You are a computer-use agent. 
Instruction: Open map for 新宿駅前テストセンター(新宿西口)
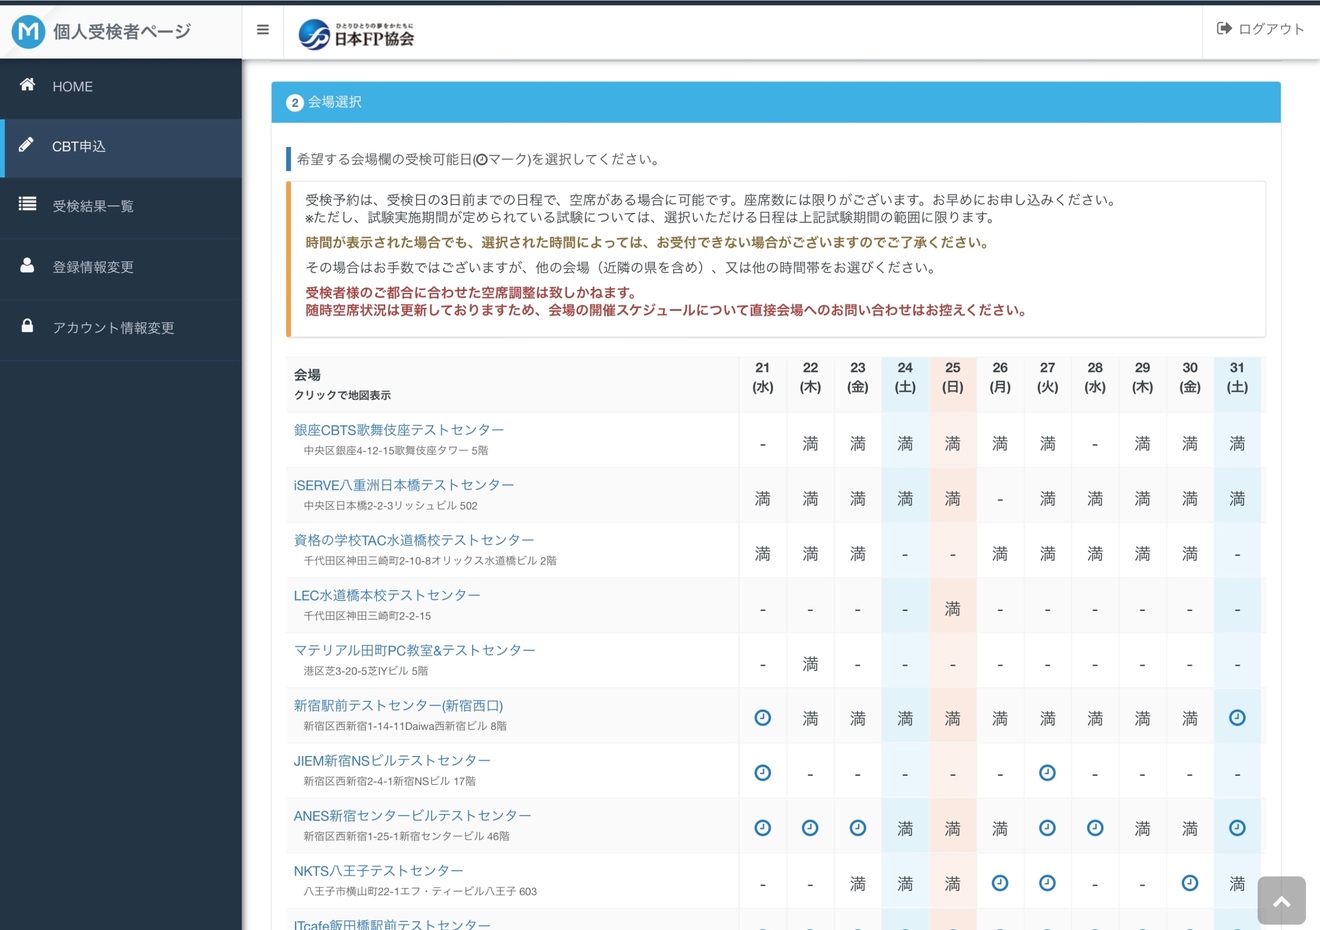[399, 706]
